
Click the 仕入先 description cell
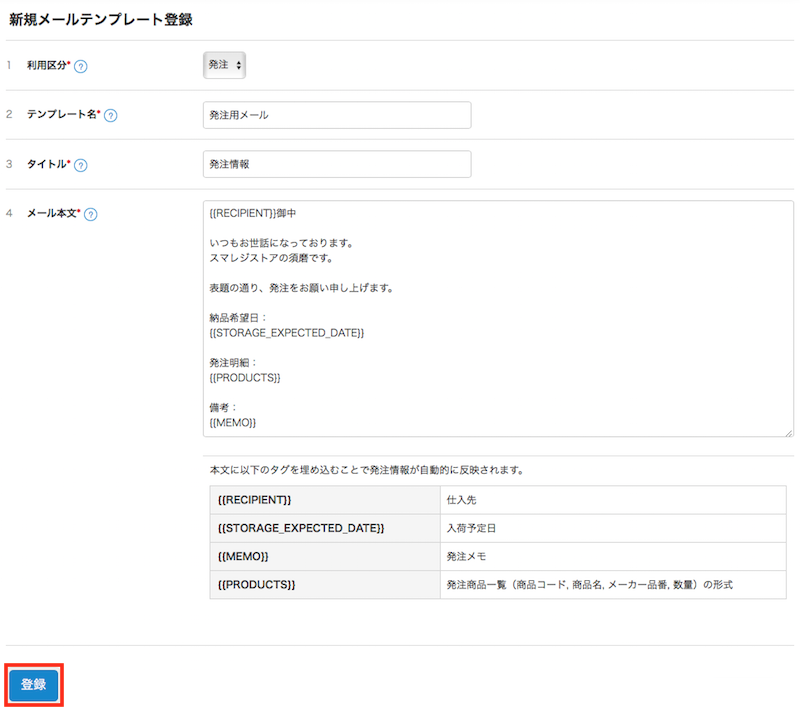[612, 499]
